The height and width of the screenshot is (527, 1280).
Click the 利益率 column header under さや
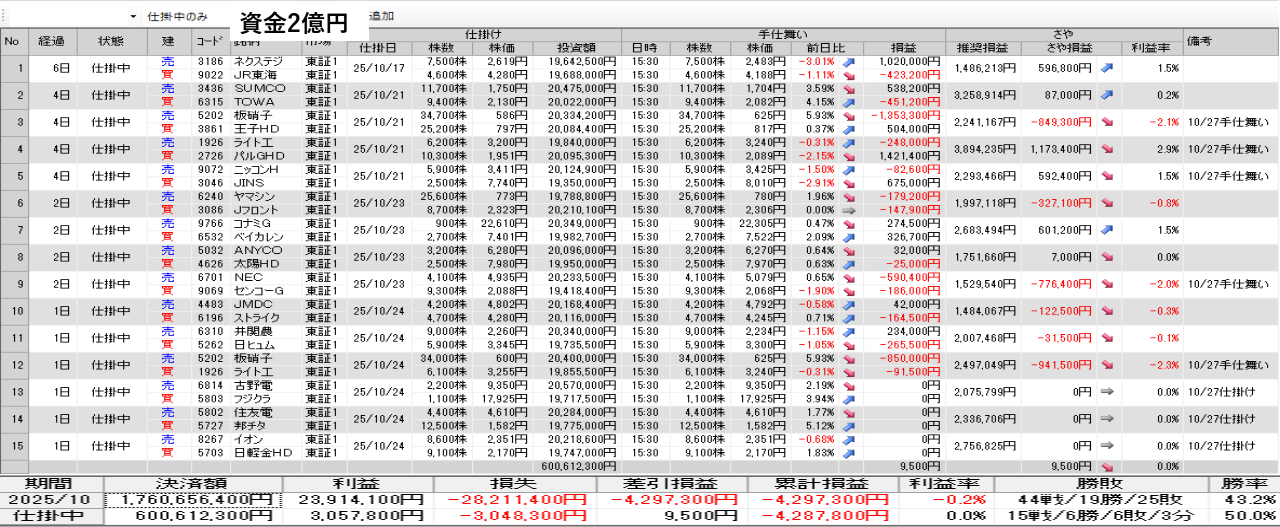click(1144, 48)
